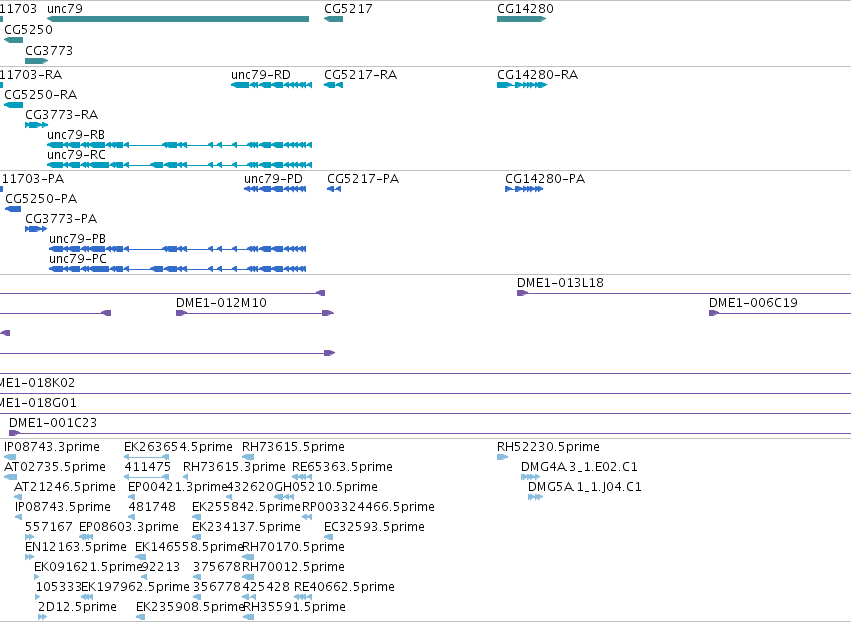Viewport: 851px width, 622px height.
Task: Click the EN12163.5prime EST label
Action: point(76,547)
